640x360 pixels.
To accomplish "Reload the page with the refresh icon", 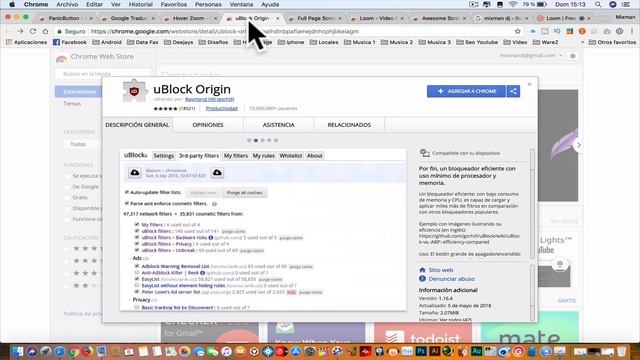I will 33,31.
